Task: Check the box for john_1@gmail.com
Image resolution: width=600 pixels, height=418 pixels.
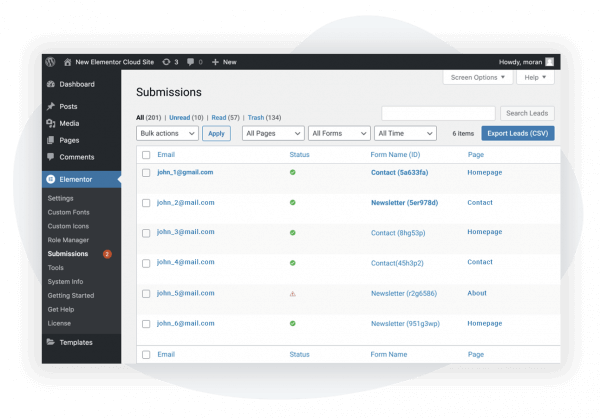Action: pyautogui.click(x=147, y=172)
